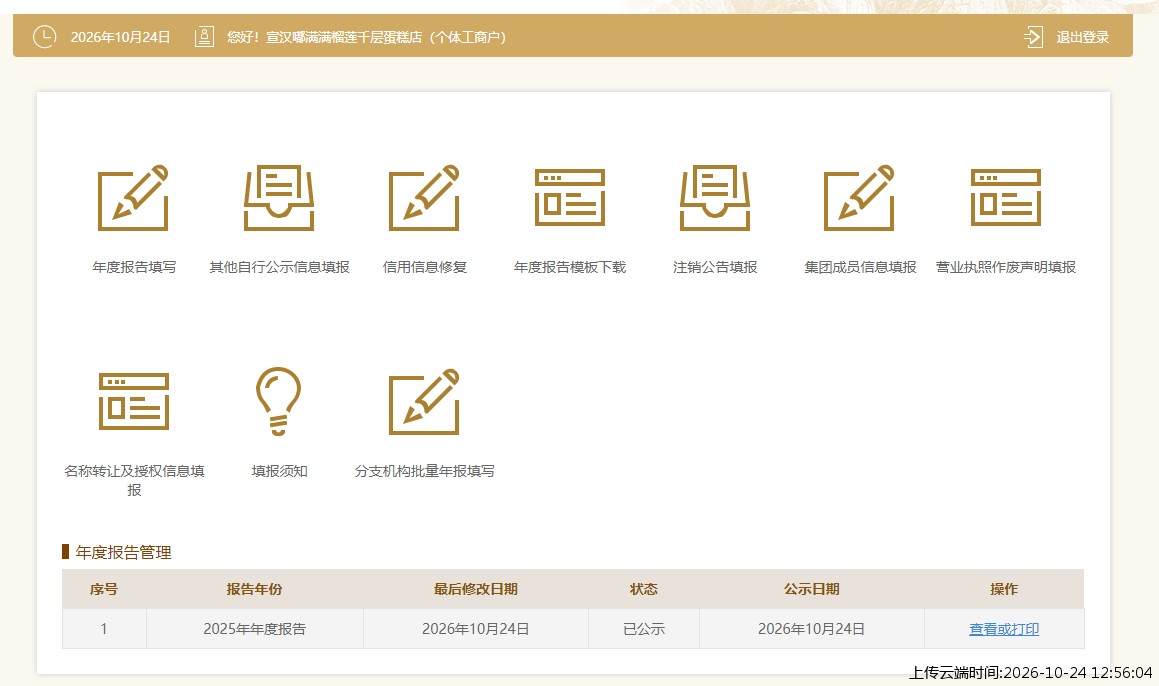Viewport: 1159px width, 686px height.
Task: Click the 信用信息修复 label
Action: tap(424, 267)
